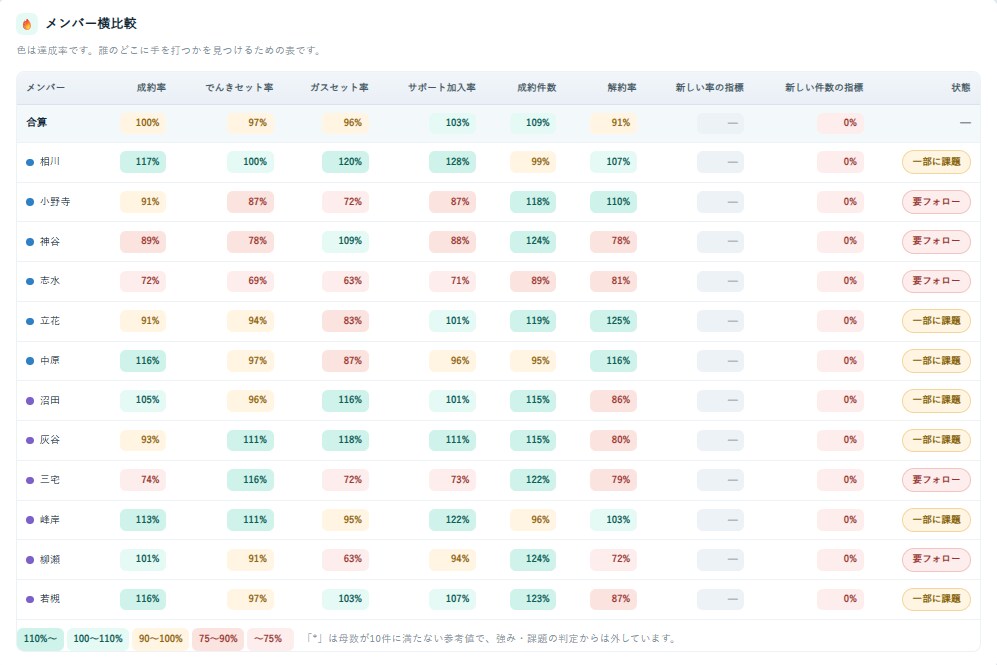Screen dimensions: 997x665
Task: Click the blue dot next to 小野寺
Action: (30, 202)
